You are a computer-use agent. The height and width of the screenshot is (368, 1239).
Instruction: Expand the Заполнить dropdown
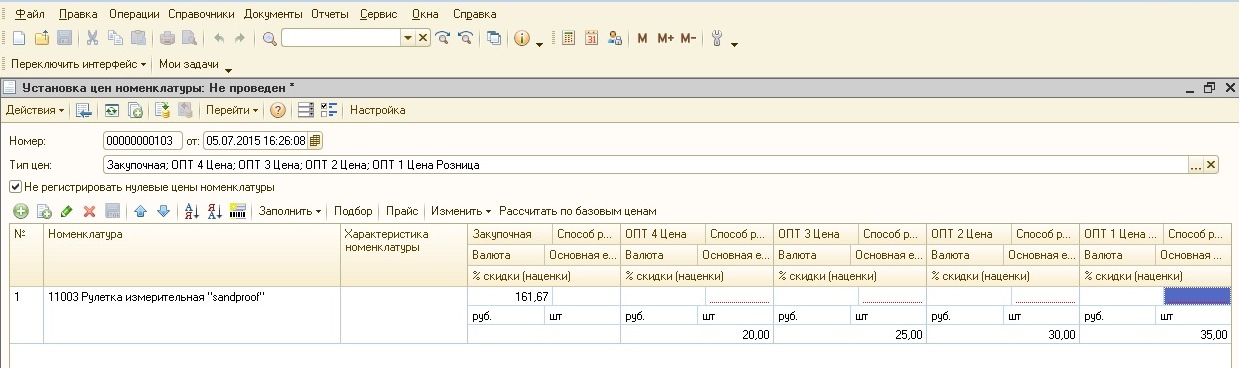[290, 211]
